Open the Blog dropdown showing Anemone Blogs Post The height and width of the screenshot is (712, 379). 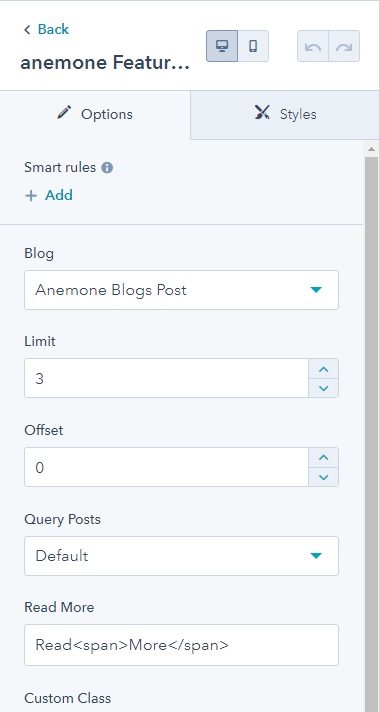pyautogui.click(x=182, y=290)
